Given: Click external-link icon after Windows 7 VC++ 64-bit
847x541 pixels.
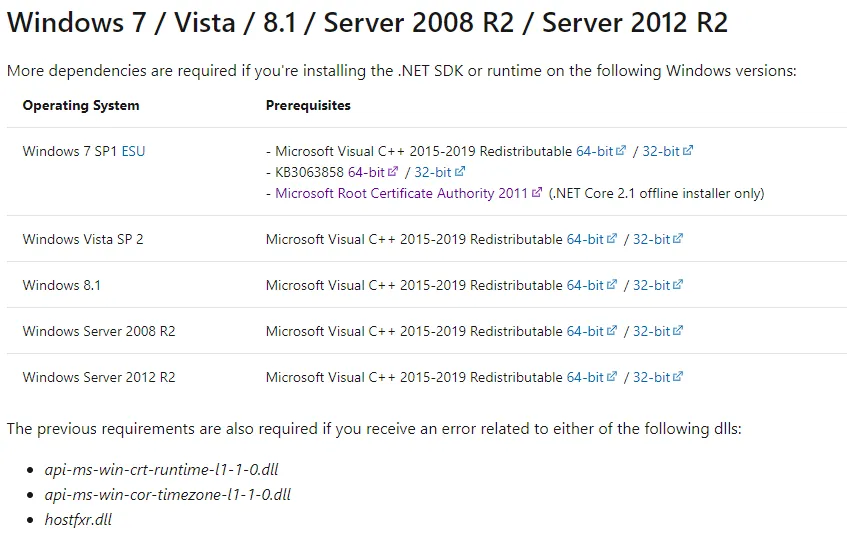Looking at the screenshot, I should (x=622, y=151).
